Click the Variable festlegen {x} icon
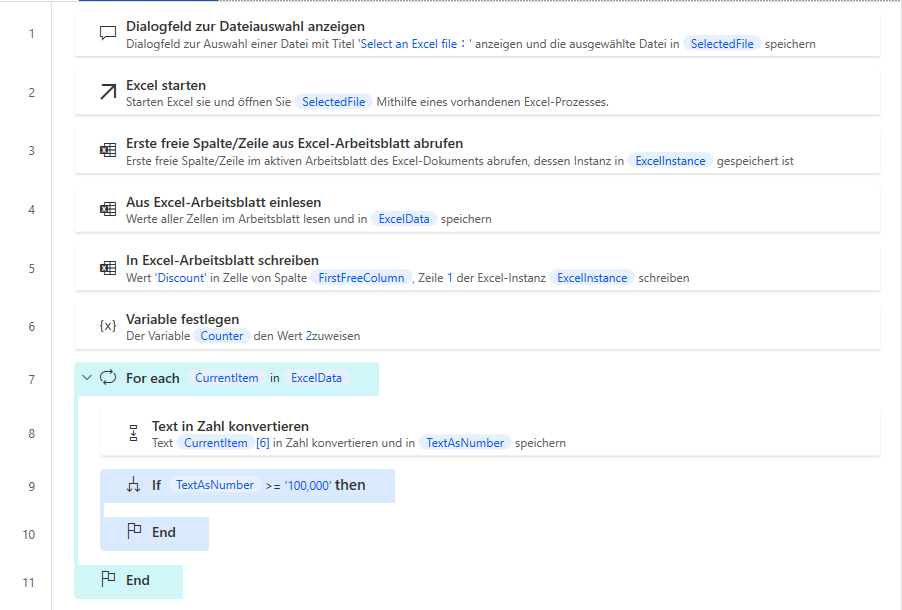The width and height of the screenshot is (902, 610). (x=108, y=326)
